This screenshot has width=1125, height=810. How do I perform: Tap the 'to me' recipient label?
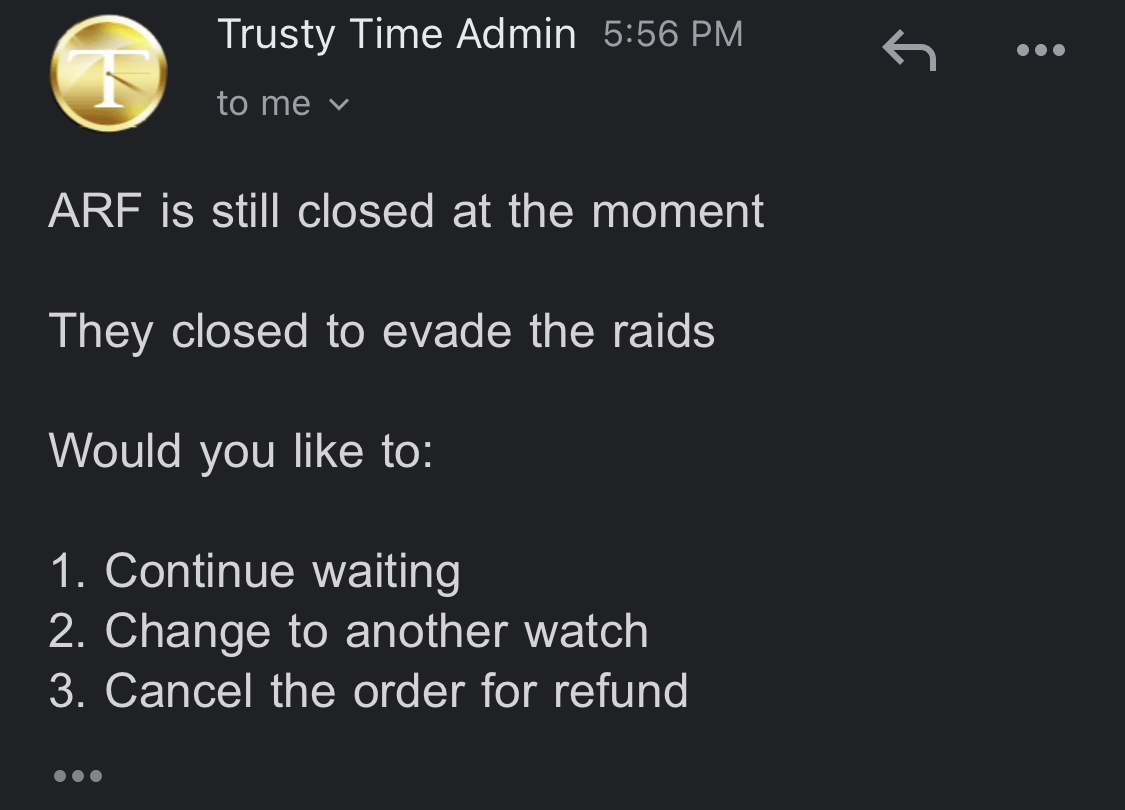[x=264, y=103]
